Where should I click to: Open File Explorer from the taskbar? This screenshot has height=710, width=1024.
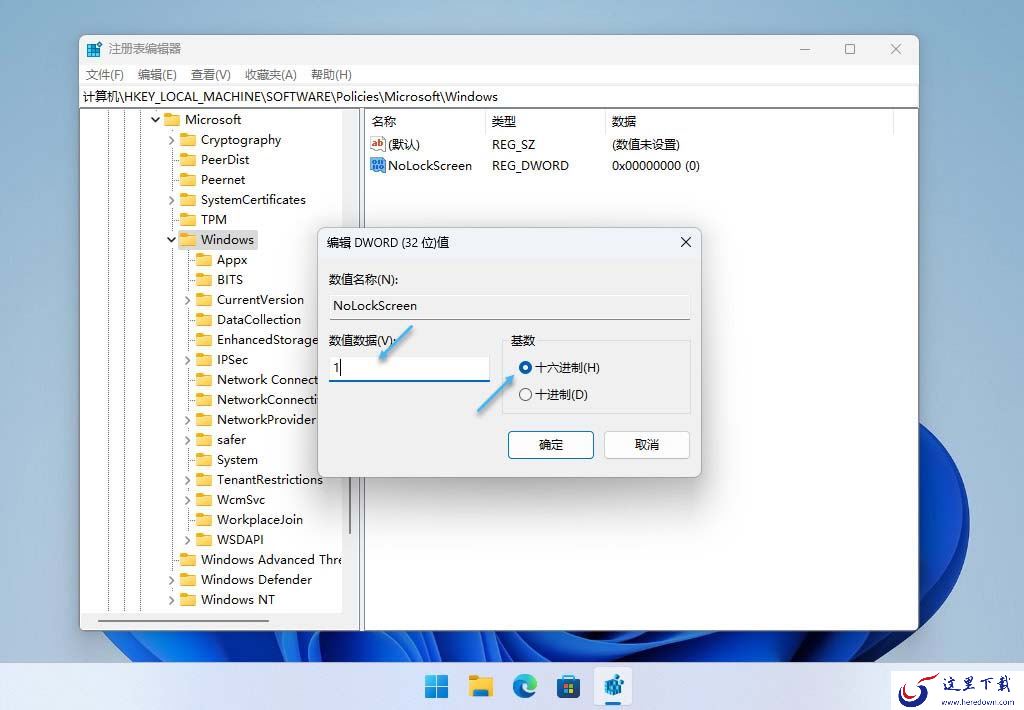click(x=481, y=686)
